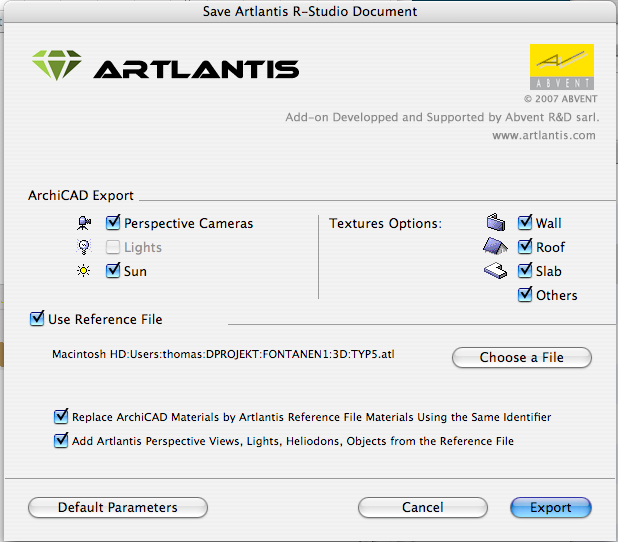Toggle the Slab textures checkbox

point(525,271)
